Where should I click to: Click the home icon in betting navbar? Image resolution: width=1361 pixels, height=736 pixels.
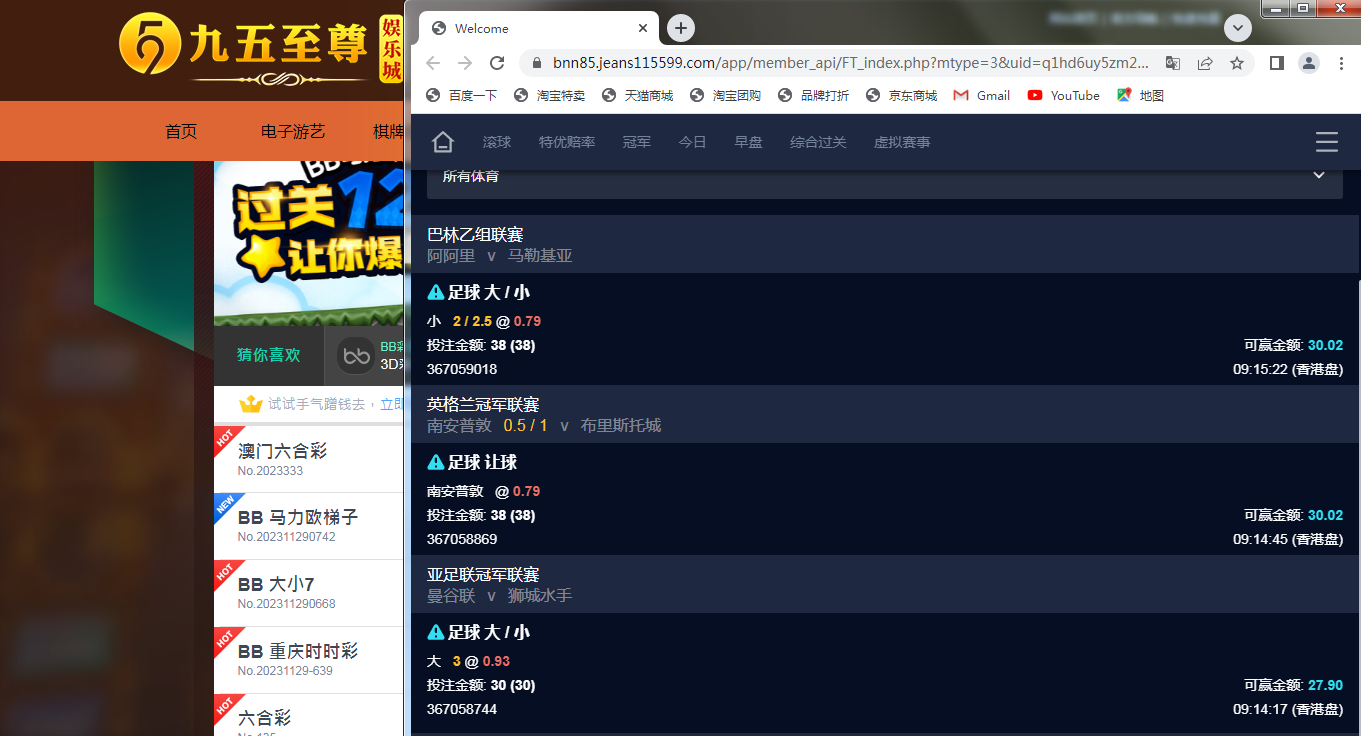click(x=443, y=142)
